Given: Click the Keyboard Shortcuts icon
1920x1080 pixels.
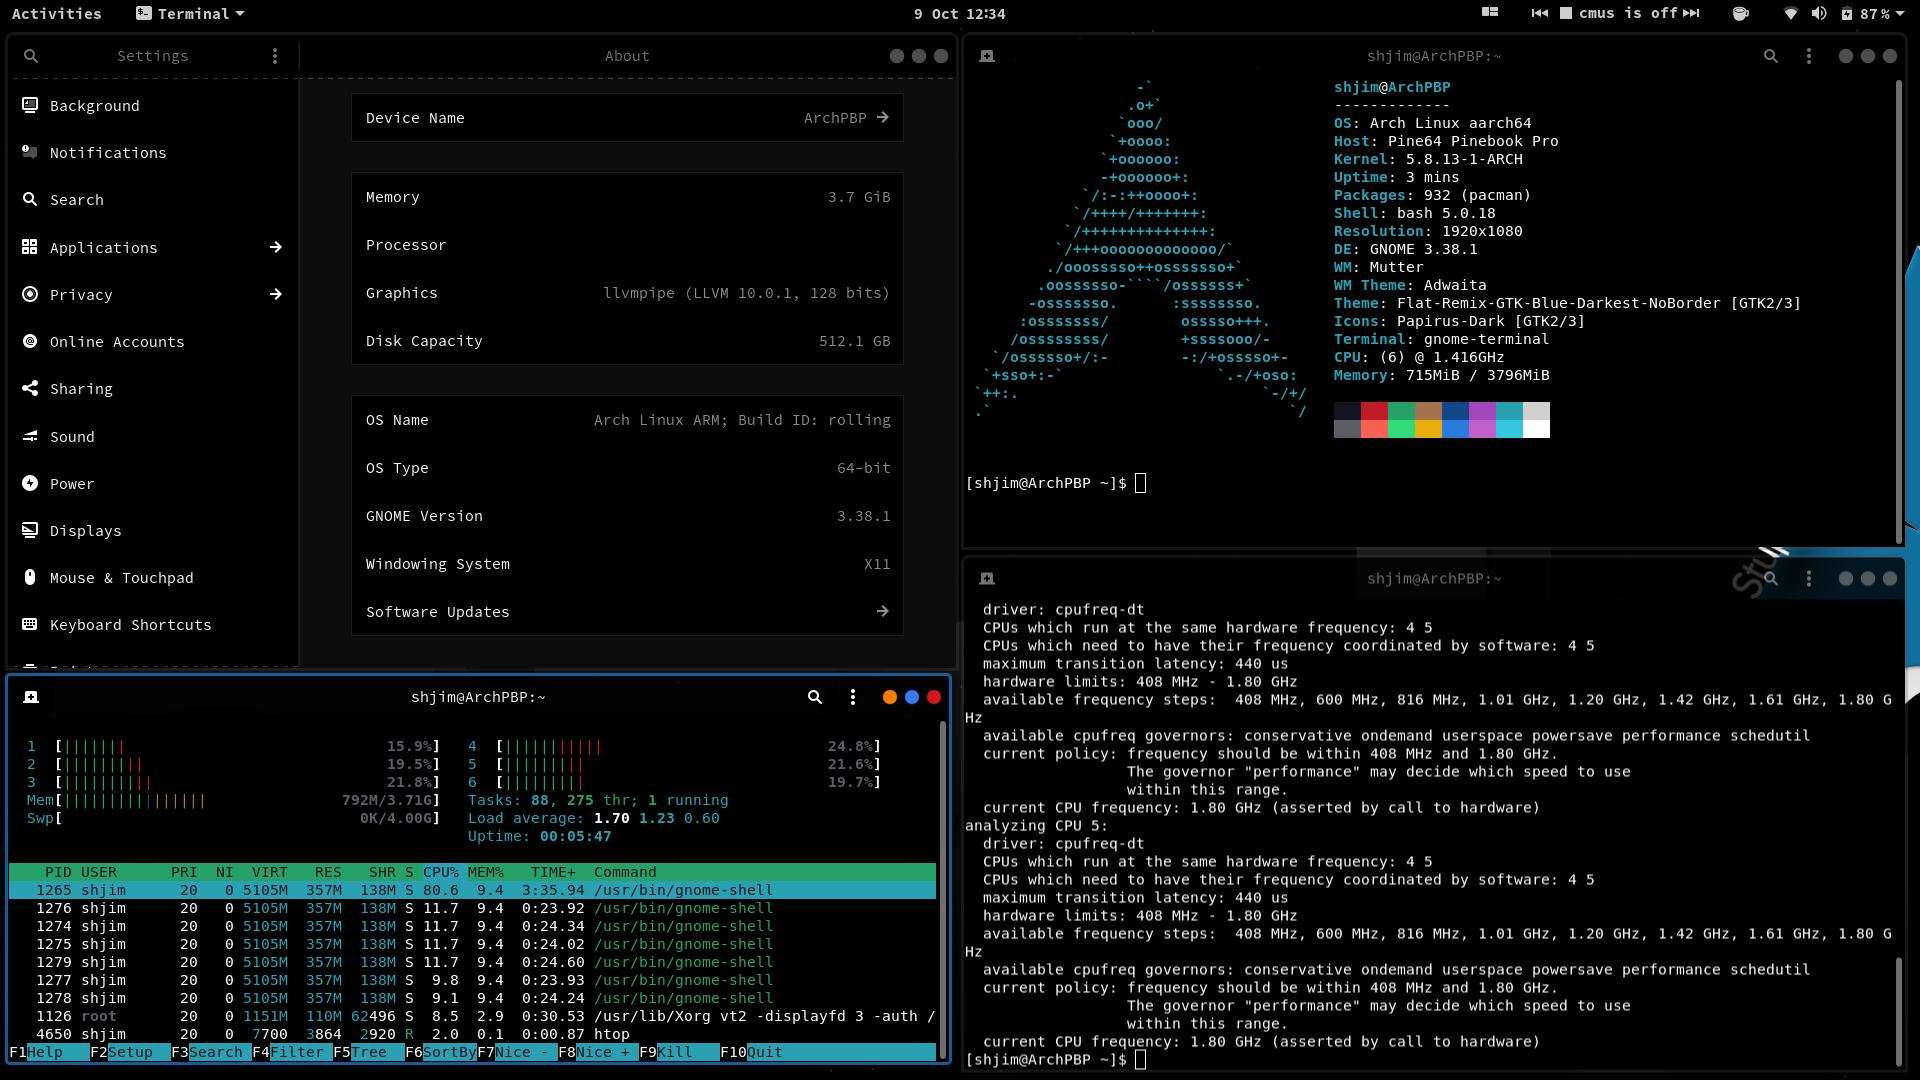Looking at the screenshot, I should click(x=30, y=624).
